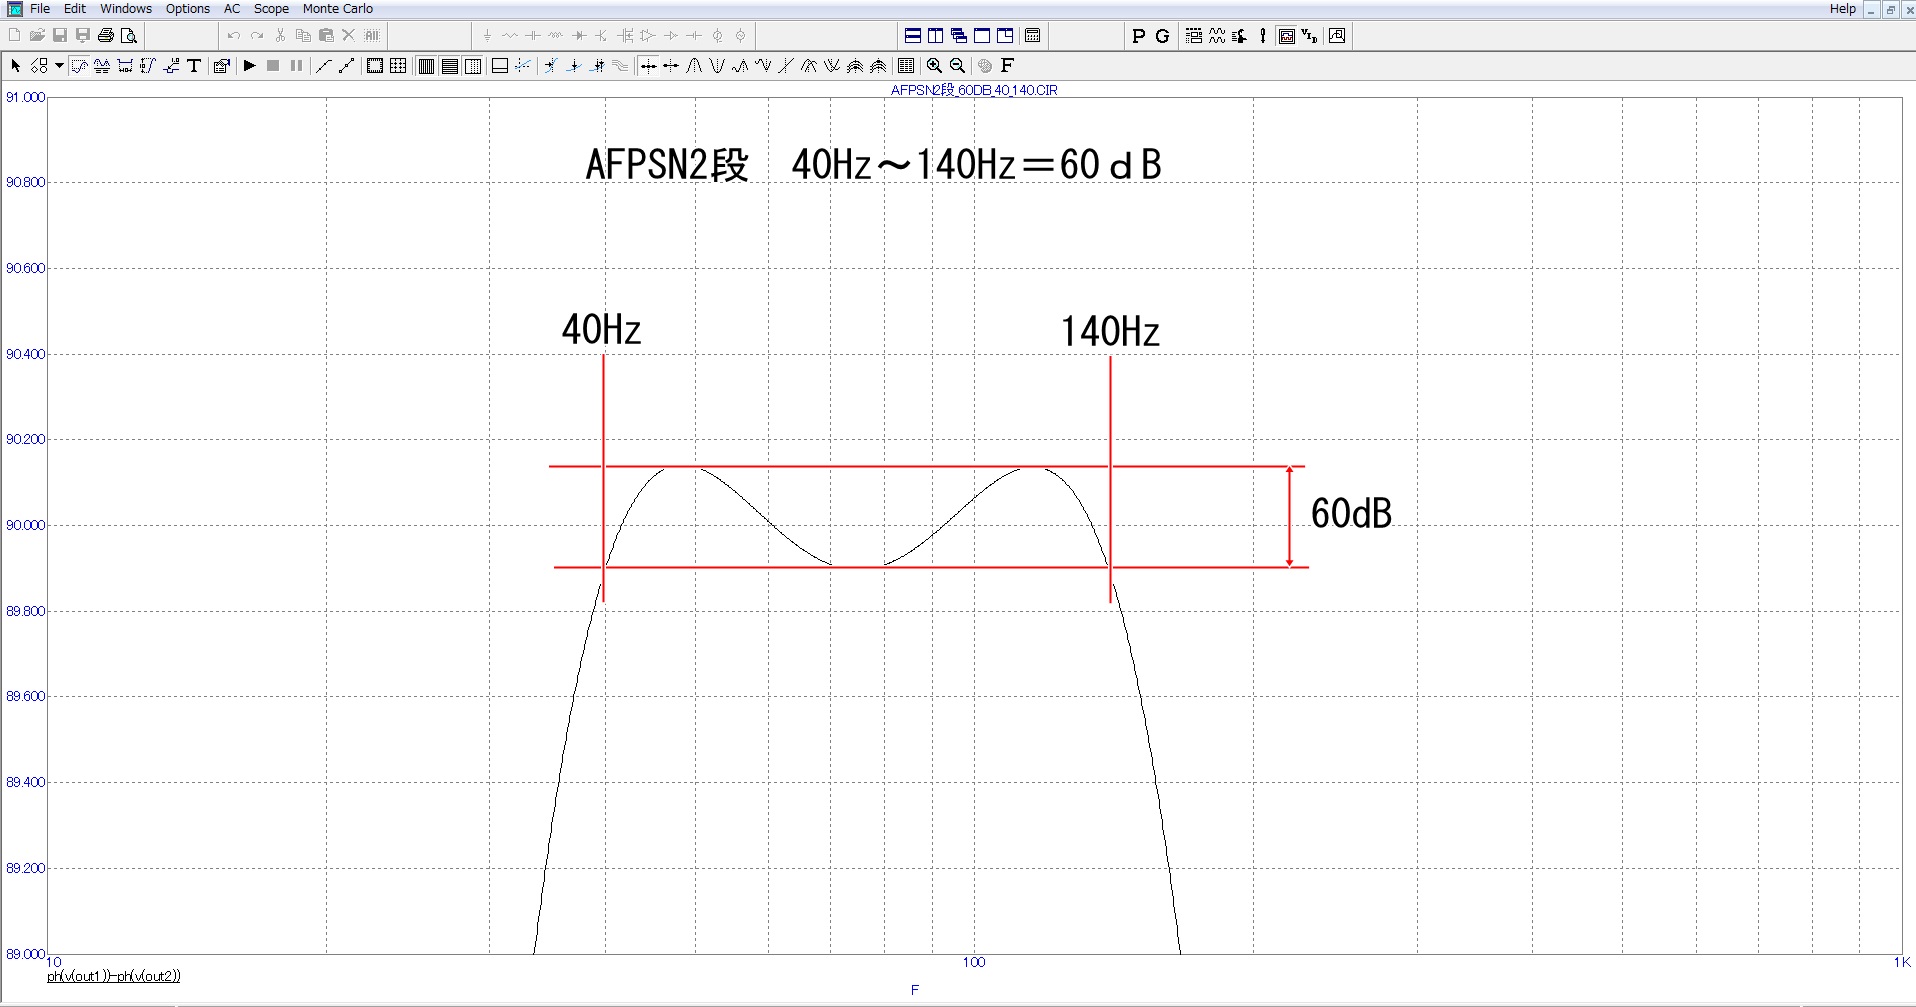Click the G button in toolbar
The width and height of the screenshot is (1916, 1007).
[1162, 36]
